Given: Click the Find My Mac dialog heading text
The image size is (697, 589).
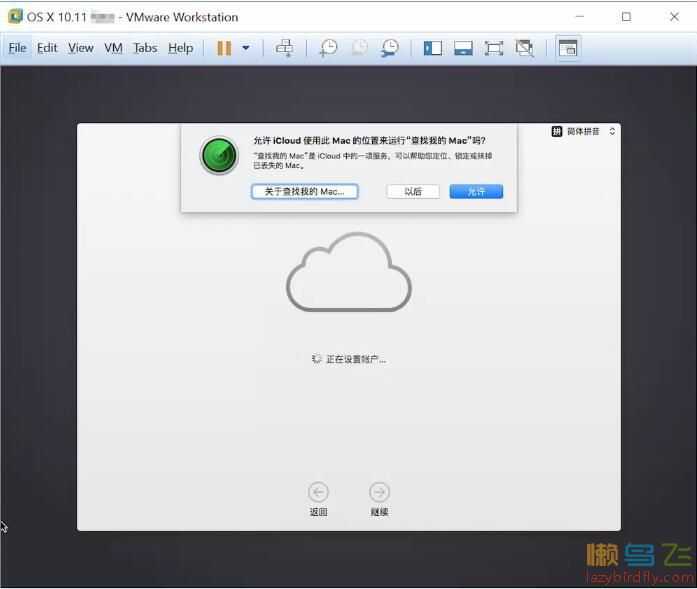Looking at the screenshot, I should [x=369, y=140].
